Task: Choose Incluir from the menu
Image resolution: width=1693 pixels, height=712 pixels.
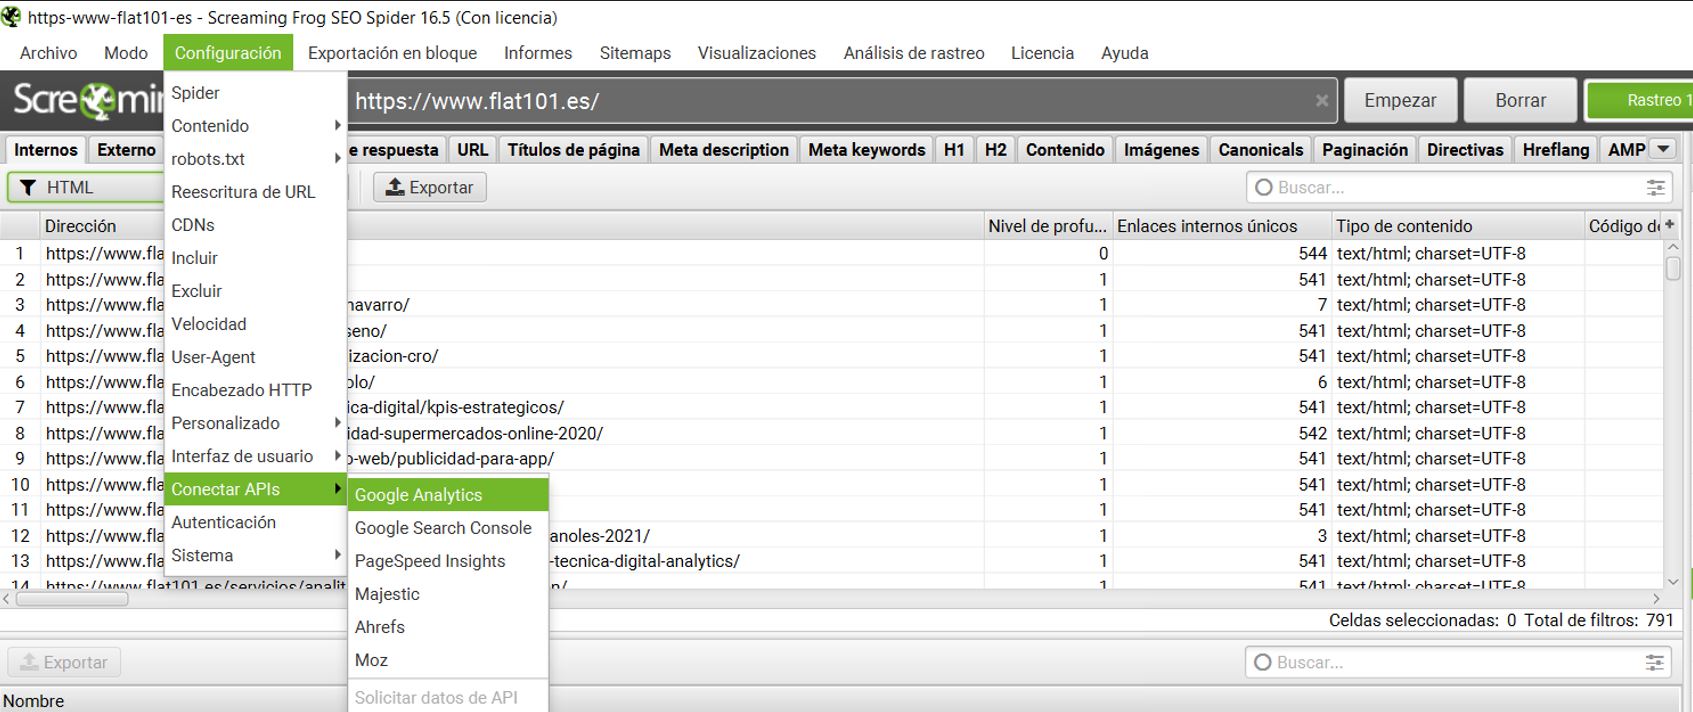Action: pyautogui.click(x=256, y=258)
